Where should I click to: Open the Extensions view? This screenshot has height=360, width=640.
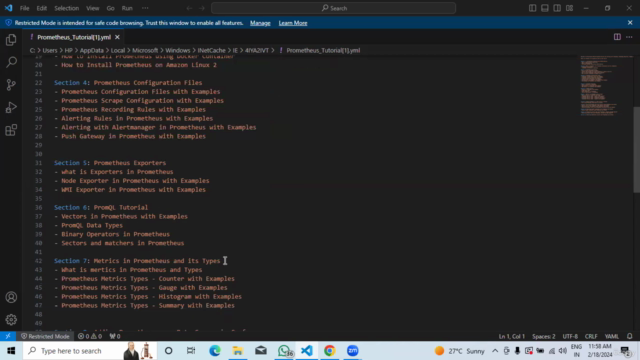pyautogui.click(x=11, y=130)
